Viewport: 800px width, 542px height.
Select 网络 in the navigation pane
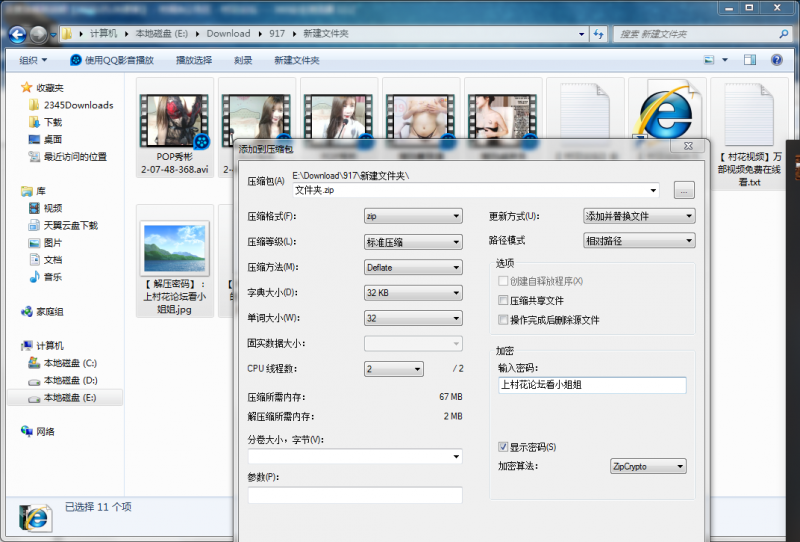coord(45,432)
